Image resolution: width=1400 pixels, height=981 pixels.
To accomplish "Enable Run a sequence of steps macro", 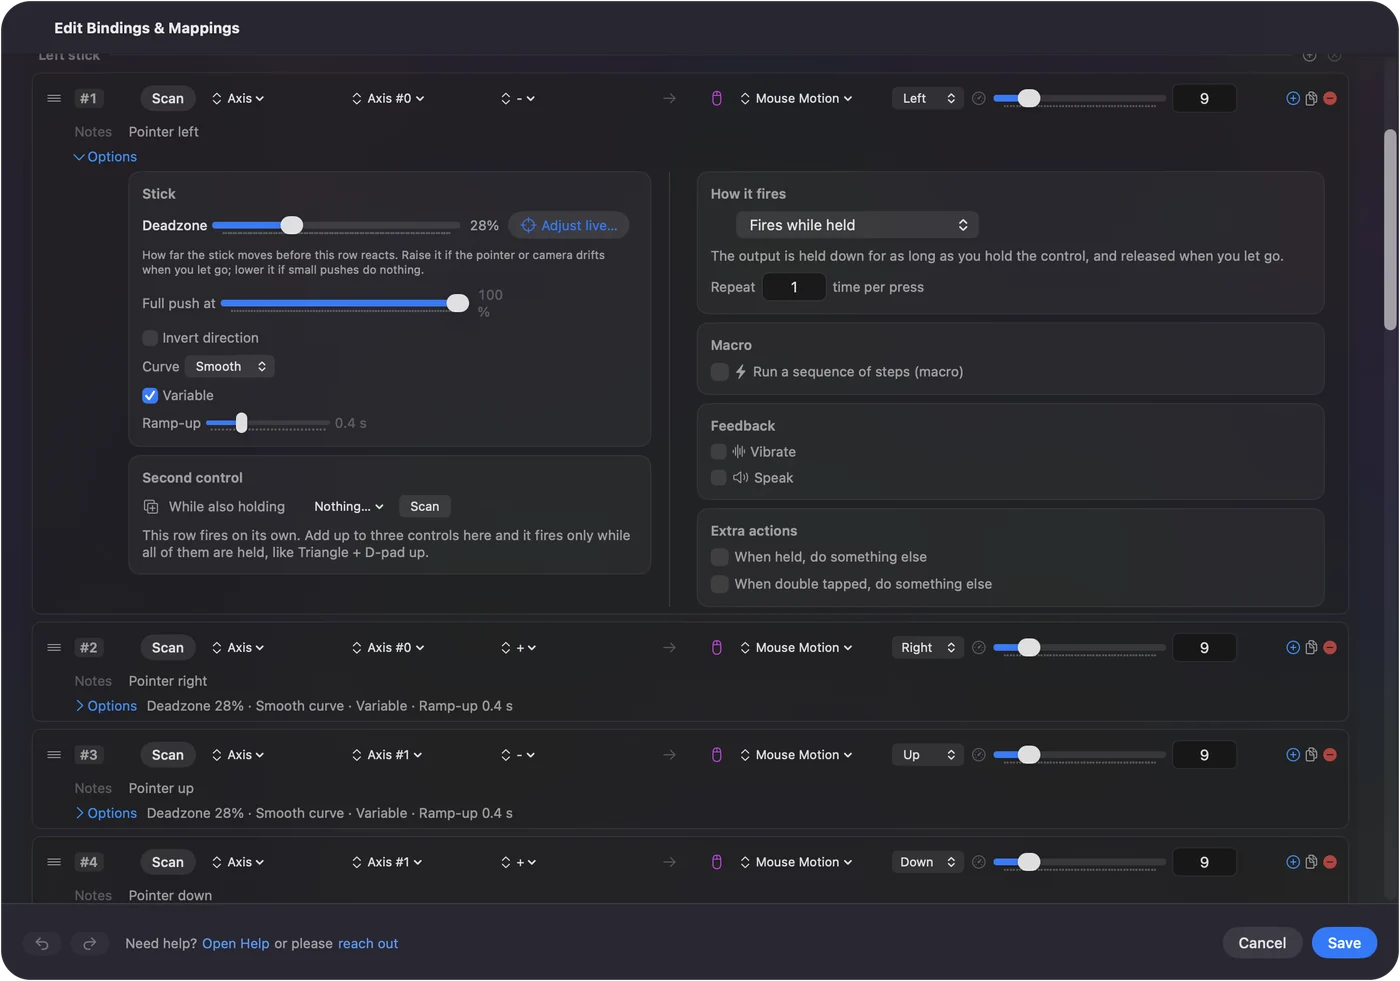I will [x=719, y=371].
